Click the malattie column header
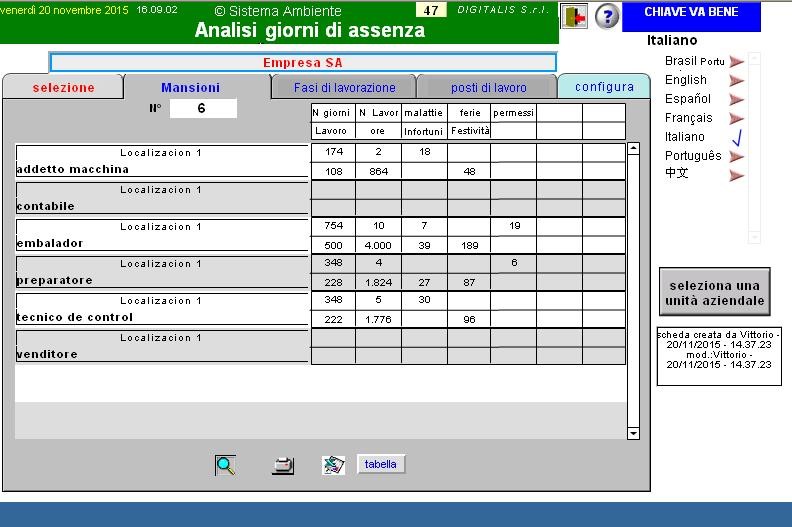The width and height of the screenshot is (792, 527). pos(424,113)
